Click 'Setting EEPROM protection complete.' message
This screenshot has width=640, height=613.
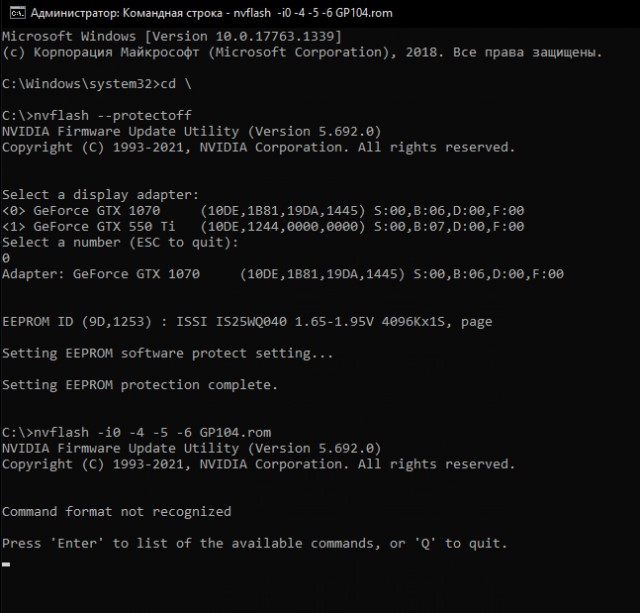[x=140, y=385]
